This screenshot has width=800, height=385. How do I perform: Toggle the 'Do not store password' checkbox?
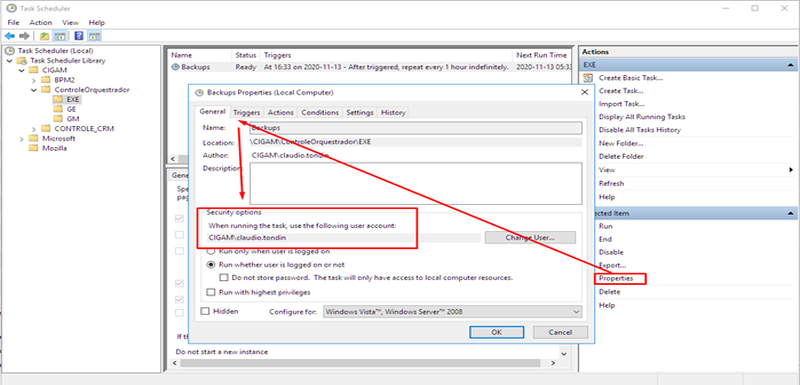[x=223, y=278]
